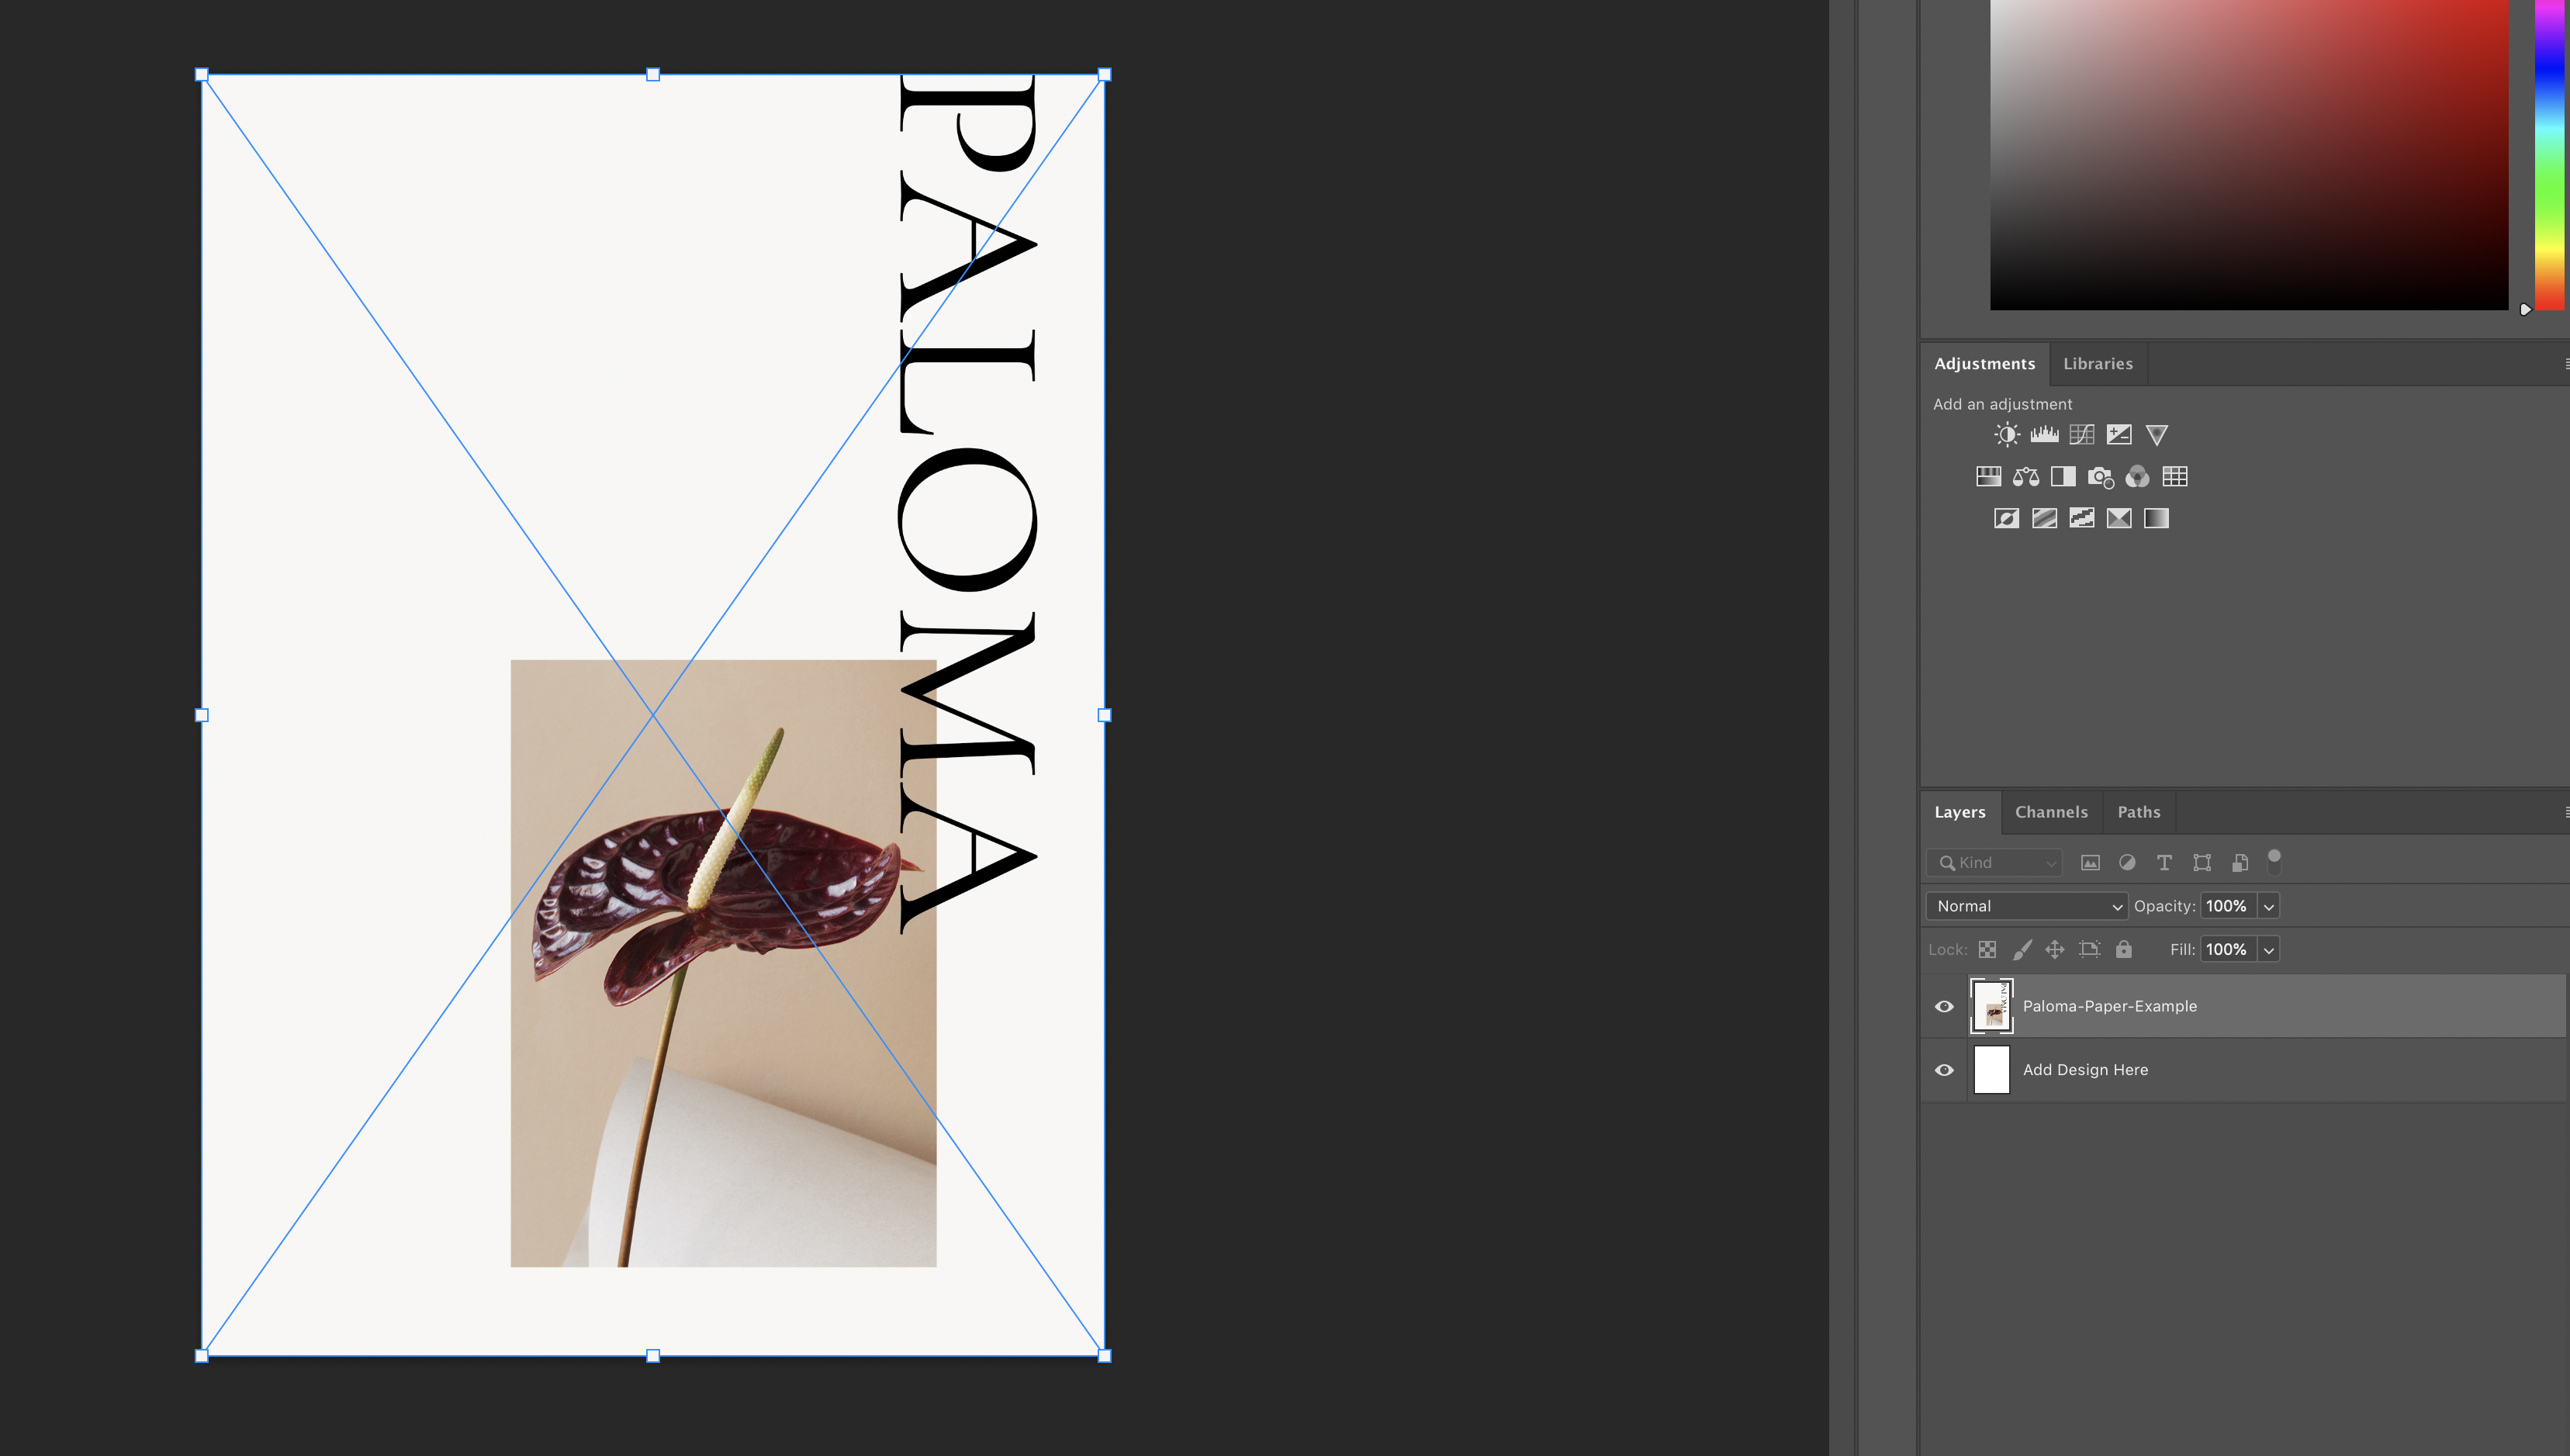Image resolution: width=2570 pixels, height=1456 pixels.
Task: Switch to the Channels tab
Action: tap(2051, 812)
